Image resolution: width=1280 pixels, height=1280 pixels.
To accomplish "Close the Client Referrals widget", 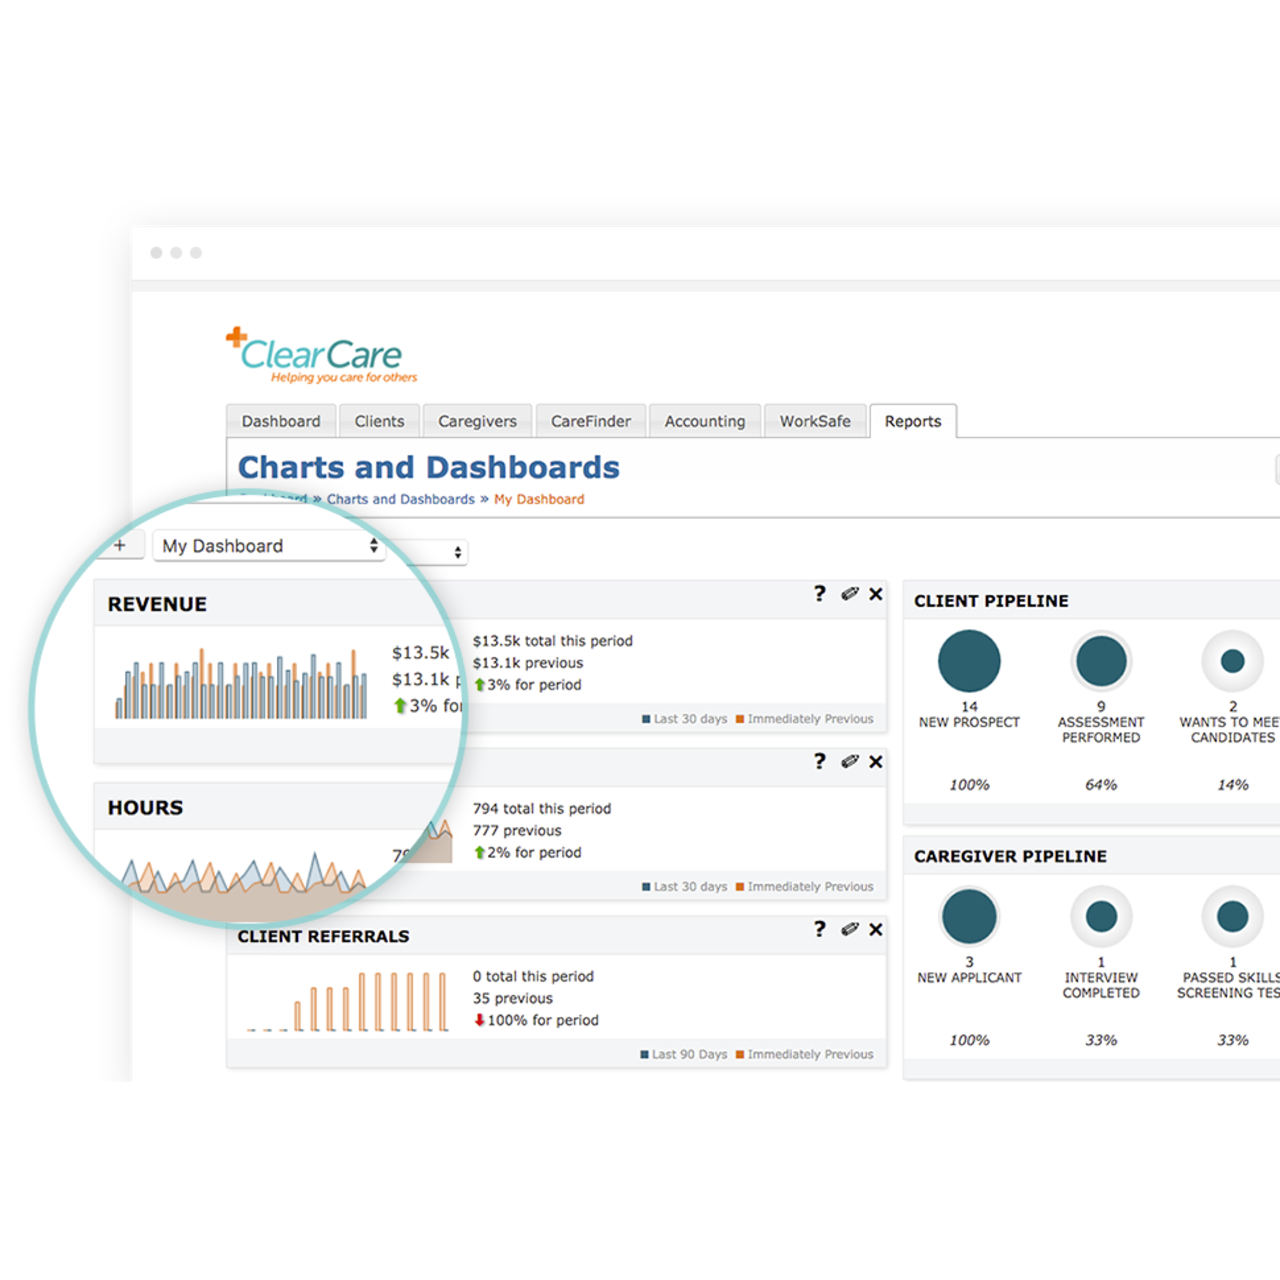I will point(876,930).
